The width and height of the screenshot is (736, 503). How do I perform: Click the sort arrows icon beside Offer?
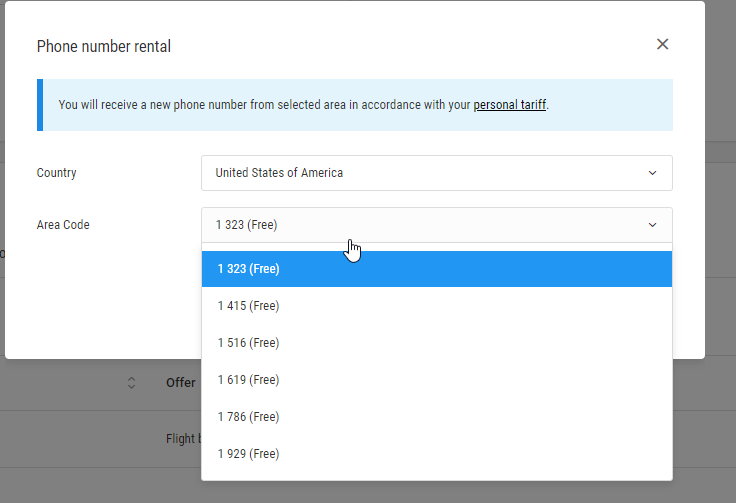pos(131,383)
